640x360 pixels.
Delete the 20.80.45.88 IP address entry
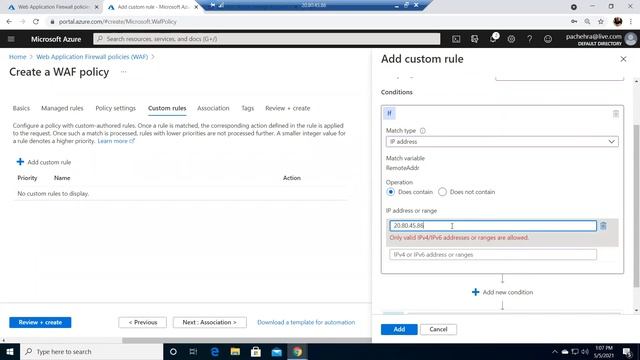(603, 226)
